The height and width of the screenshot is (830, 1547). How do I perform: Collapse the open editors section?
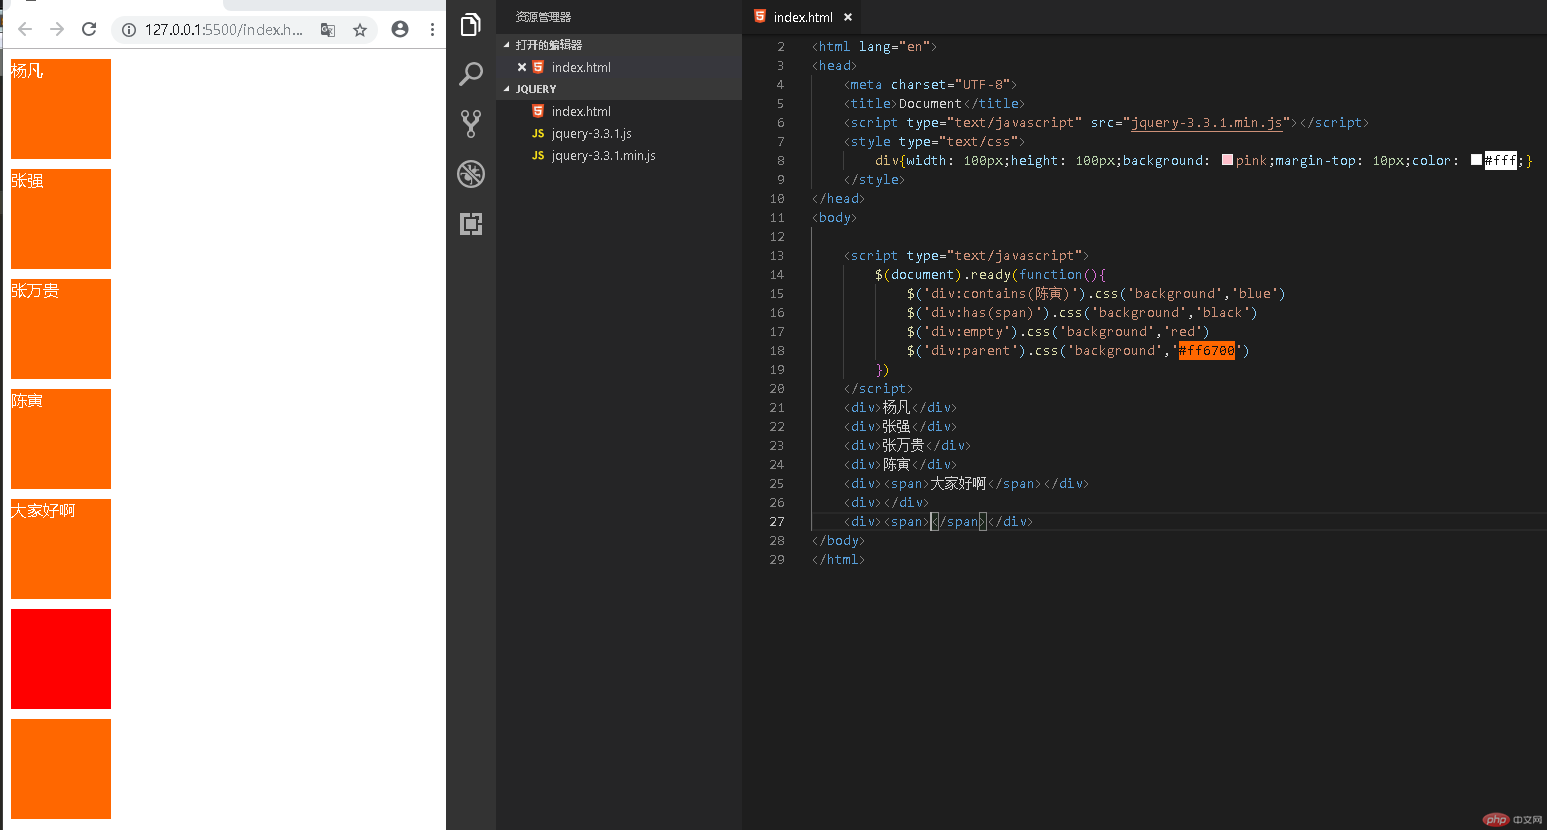[x=619, y=45]
